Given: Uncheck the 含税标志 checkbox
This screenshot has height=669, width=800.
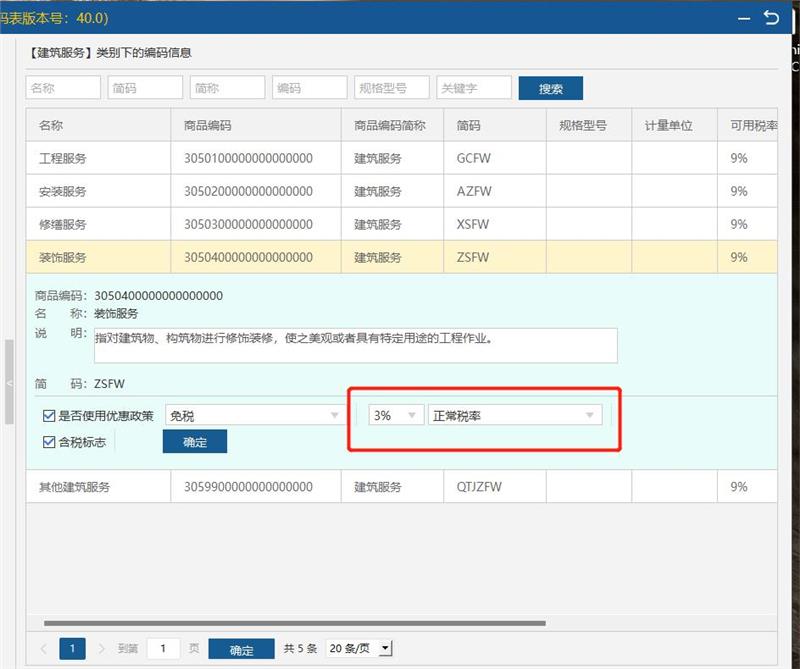Looking at the screenshot, I should [x=49, y=441].
